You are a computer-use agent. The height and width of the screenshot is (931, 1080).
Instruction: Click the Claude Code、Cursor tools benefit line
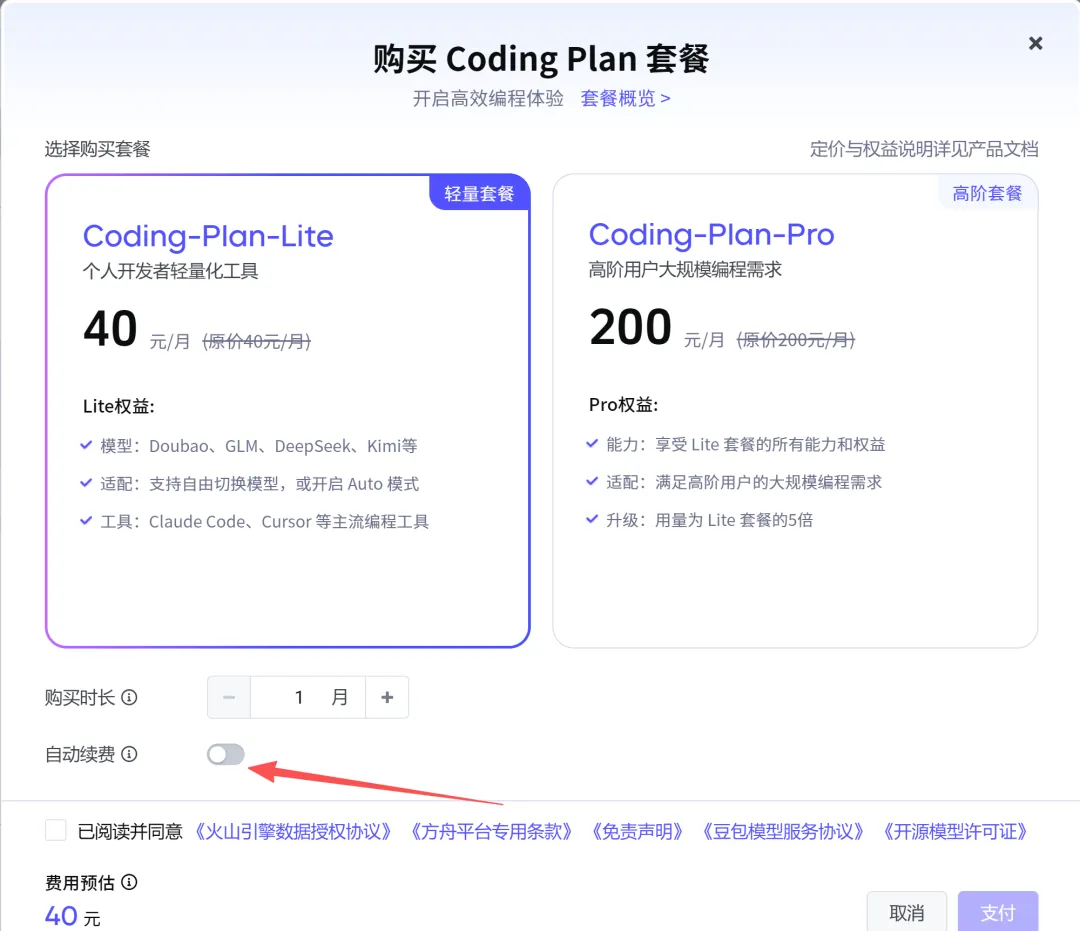click(255, 522)
